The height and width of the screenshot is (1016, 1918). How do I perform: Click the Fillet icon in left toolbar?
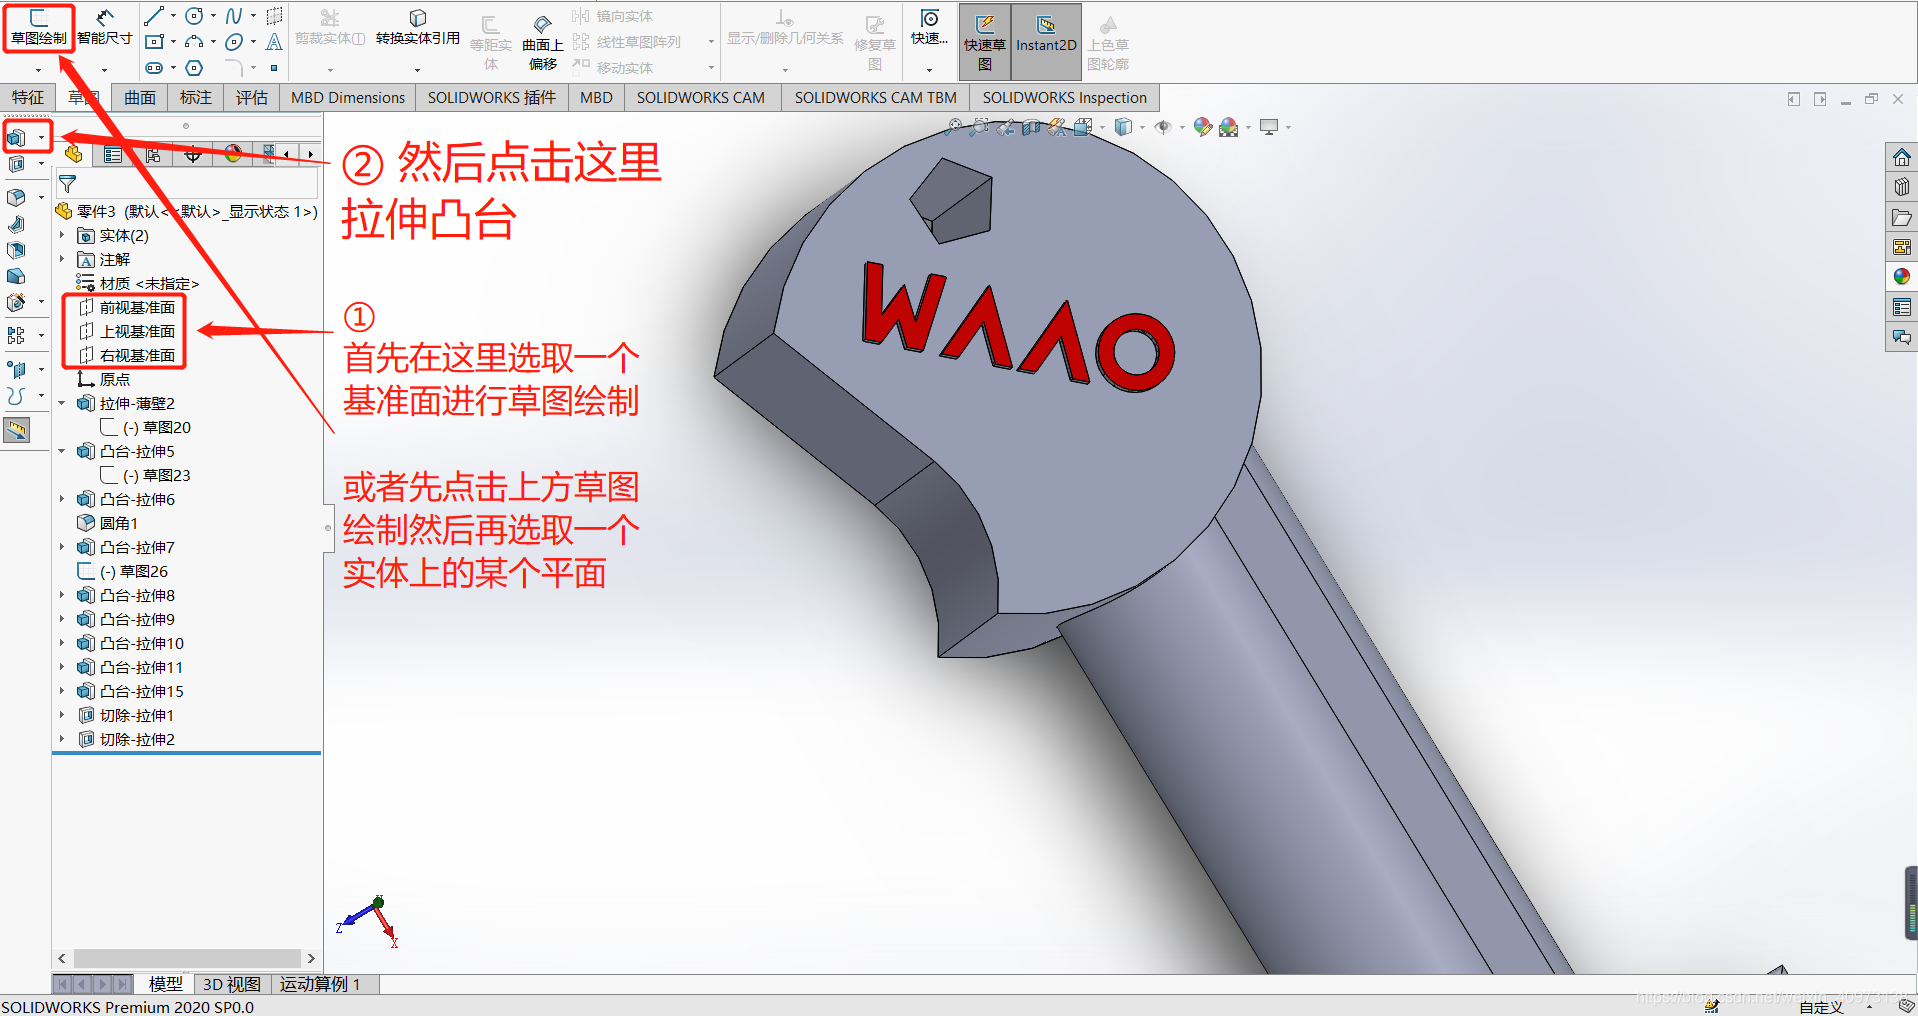tap(16, 198)
